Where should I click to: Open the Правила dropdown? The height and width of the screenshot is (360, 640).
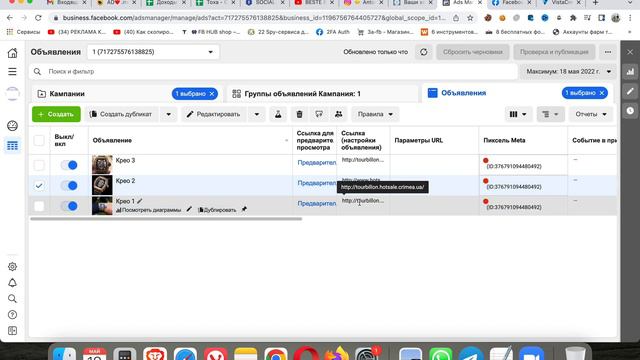pyautogui.click(x=375, y=114)
